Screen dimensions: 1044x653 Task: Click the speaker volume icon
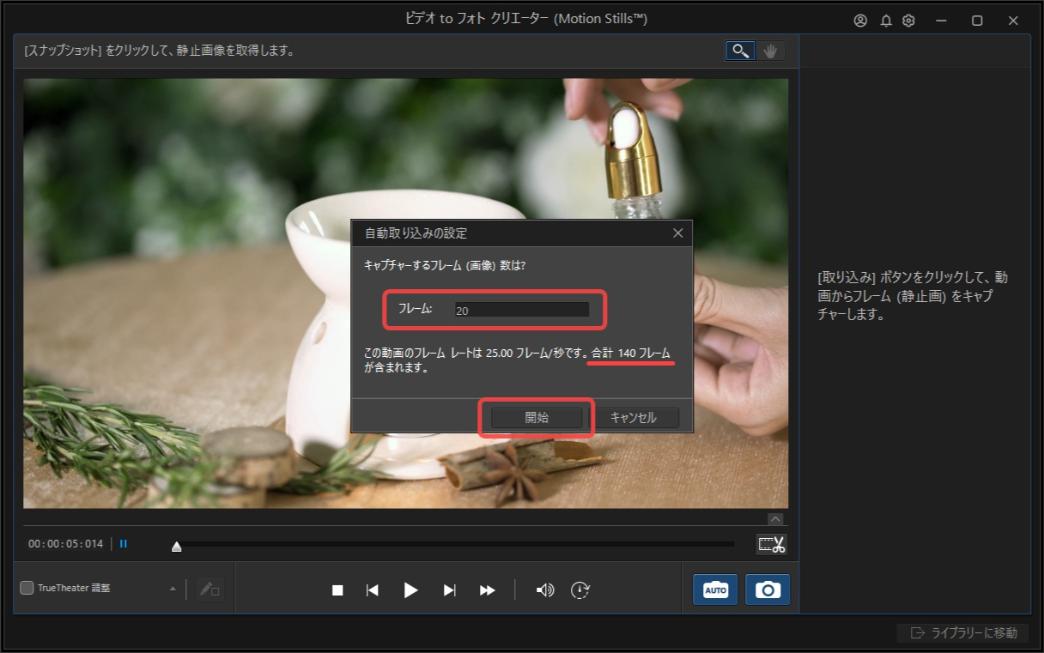[545, 590]
